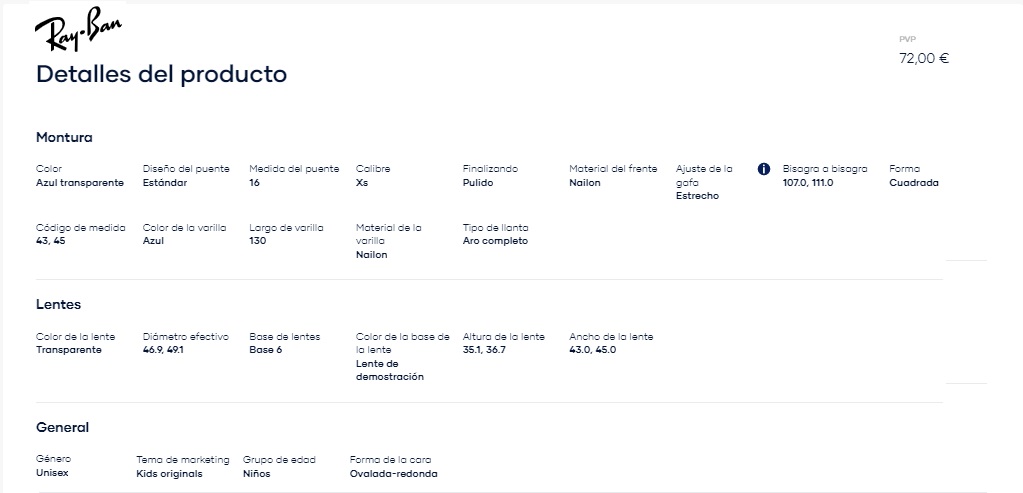Click the 72,00 € price
This screenshot has width=1023, height=493.
pyautogui.click(x=924, y=59)
